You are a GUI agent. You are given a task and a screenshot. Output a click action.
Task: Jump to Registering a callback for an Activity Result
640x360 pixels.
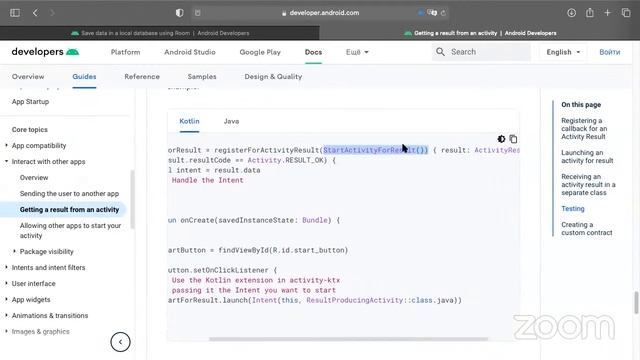584,129
